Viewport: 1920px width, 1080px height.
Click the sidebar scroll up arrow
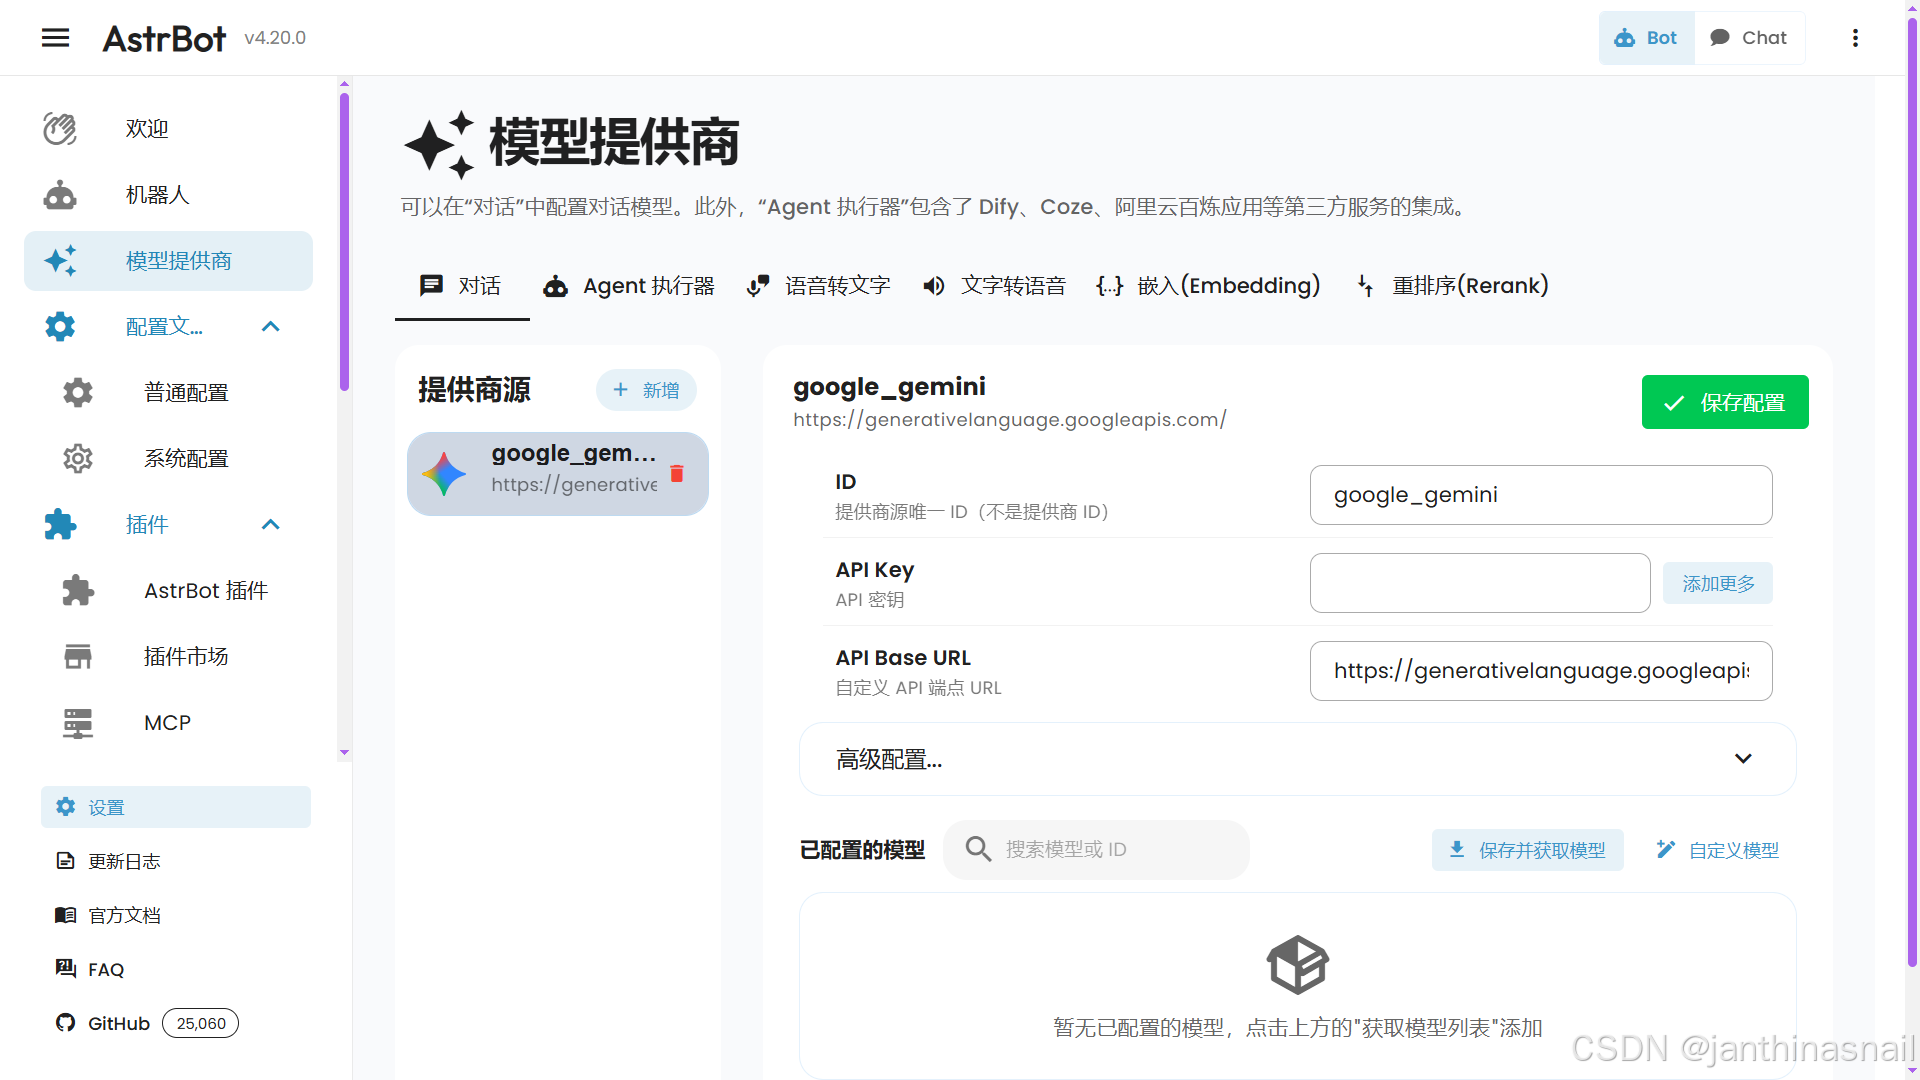(344, 84)
